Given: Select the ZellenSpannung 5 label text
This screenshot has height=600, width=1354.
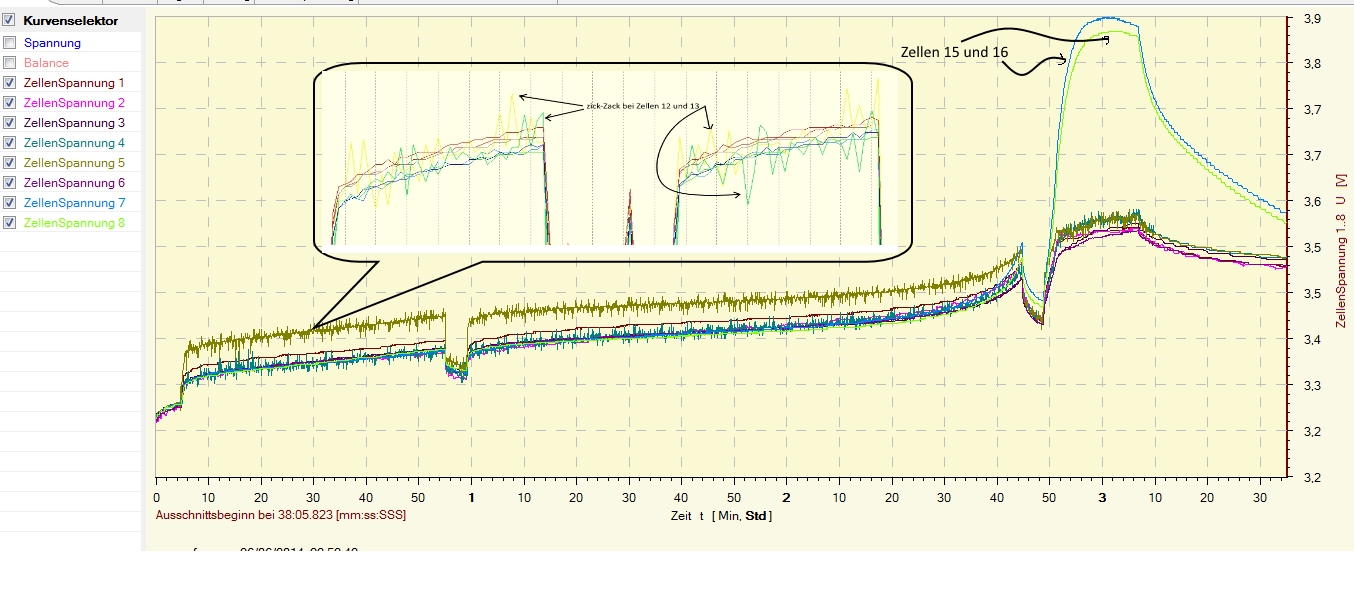Looking at the screenshot, I should pos(74,163).
